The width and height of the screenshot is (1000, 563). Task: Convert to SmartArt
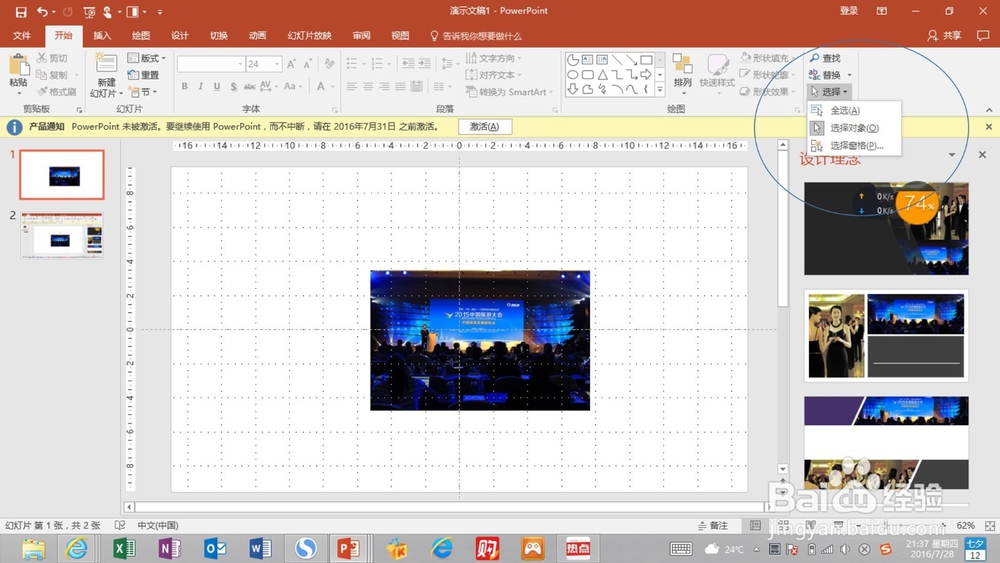[x=509, y=92]
